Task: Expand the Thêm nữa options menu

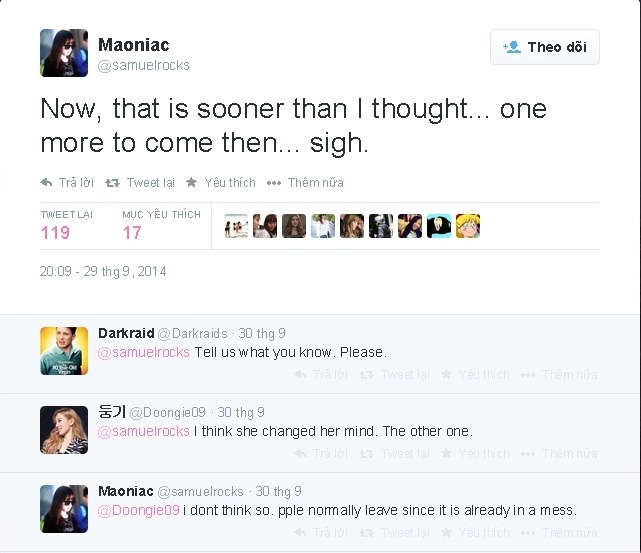Action: 306,183
